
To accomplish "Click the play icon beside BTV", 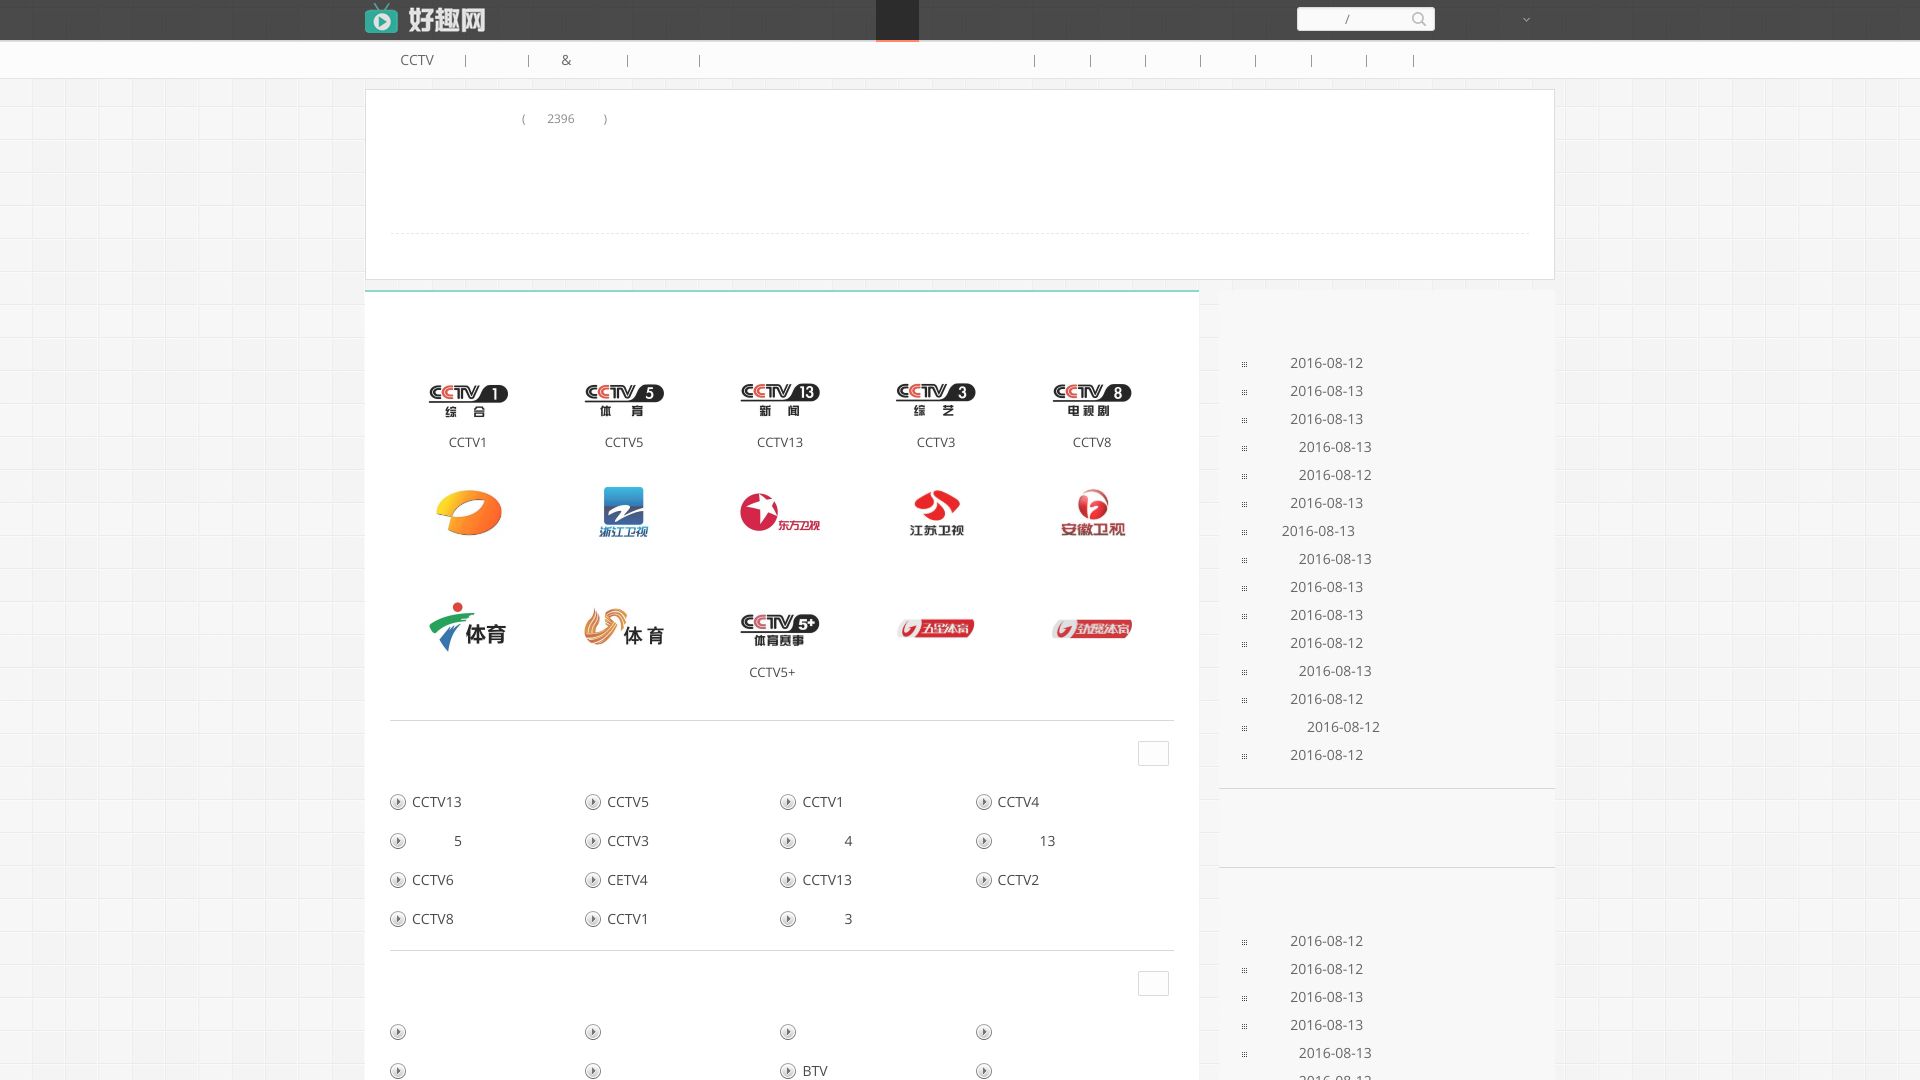I will point(788,1071).
